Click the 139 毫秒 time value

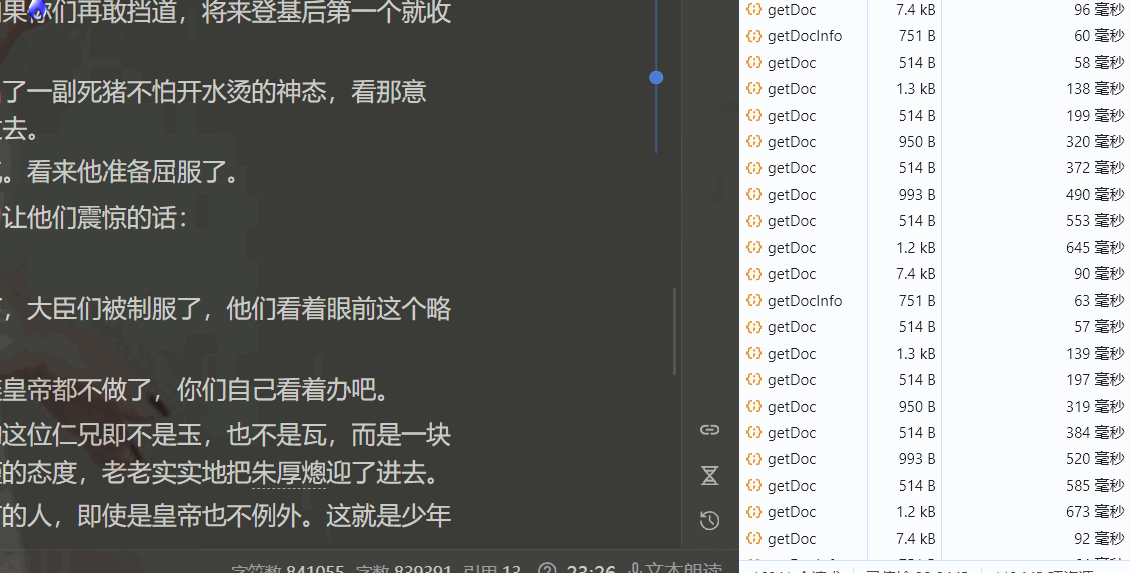coord(1095,353)
